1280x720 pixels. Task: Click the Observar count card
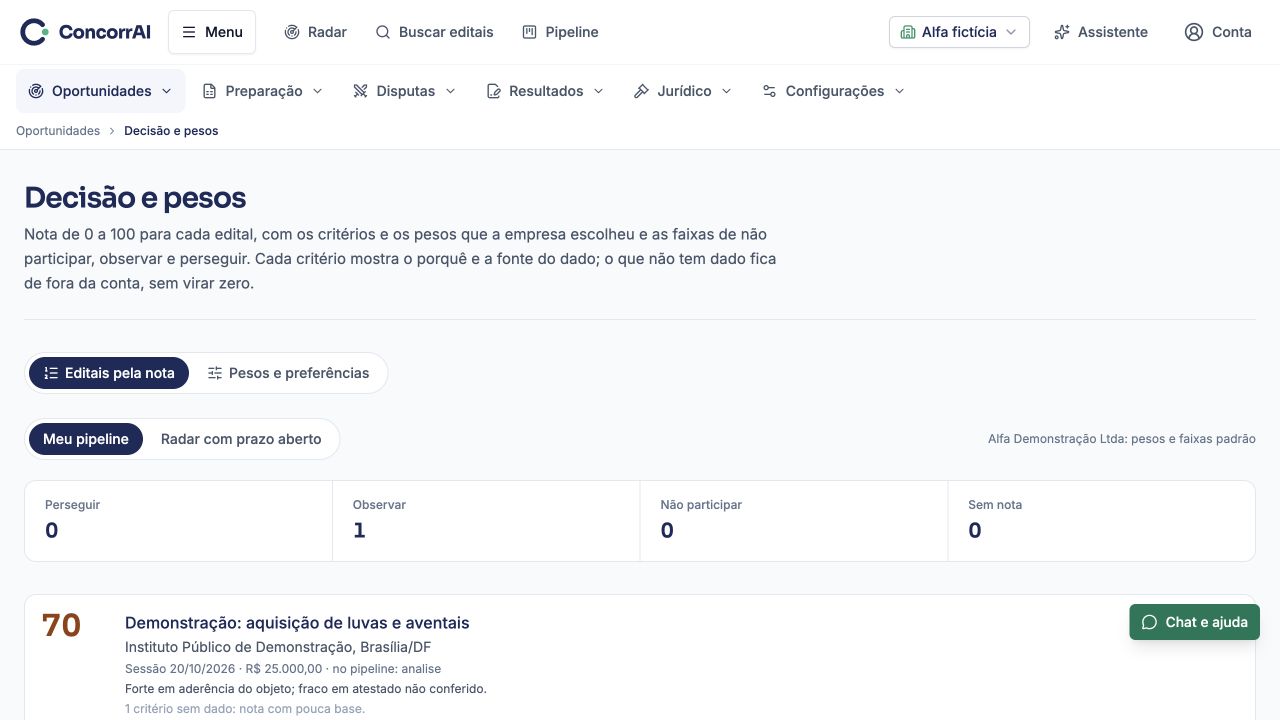486,521
